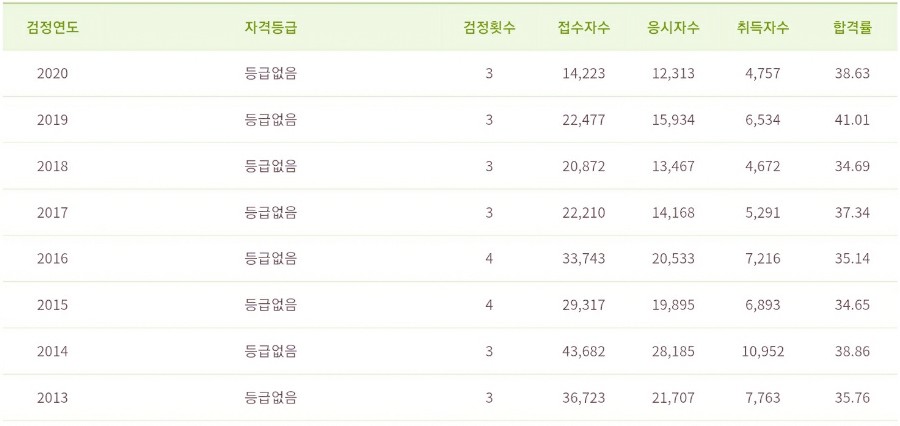Click the 2013 year cell
This screenshot has width=900, height=426.
(x=52, y=398)
